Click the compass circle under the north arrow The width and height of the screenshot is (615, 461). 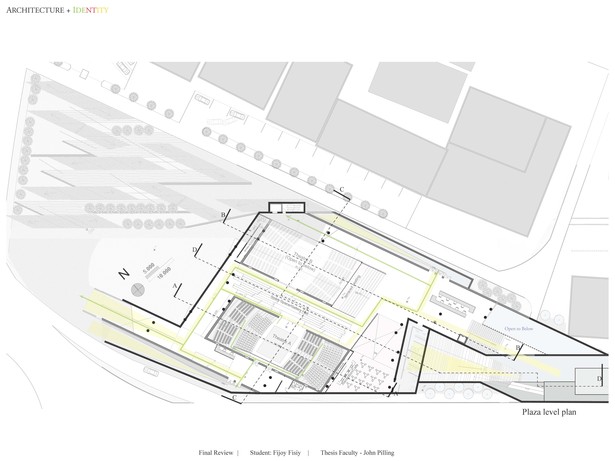coord(138,290)
